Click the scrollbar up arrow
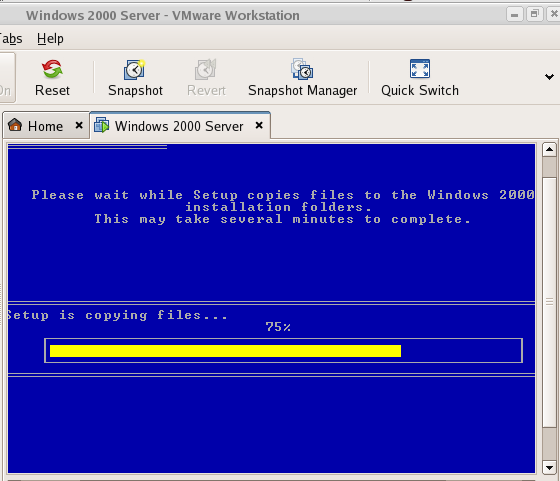Image resolution: width=560 pixels, height=481 pixels. (x=549, y=149)
